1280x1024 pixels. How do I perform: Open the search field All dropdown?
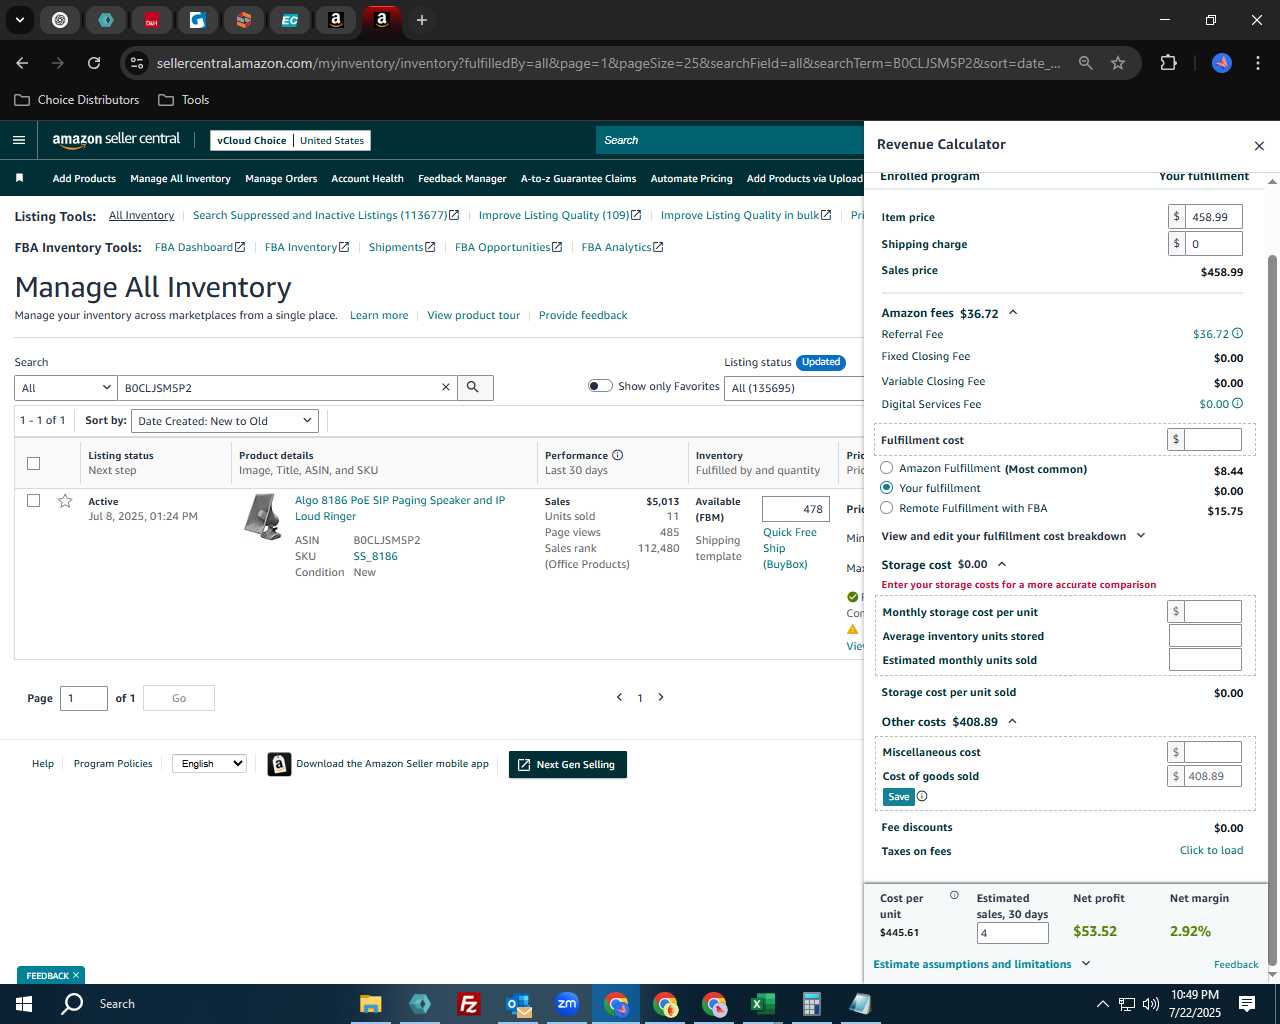coord(66,387)
